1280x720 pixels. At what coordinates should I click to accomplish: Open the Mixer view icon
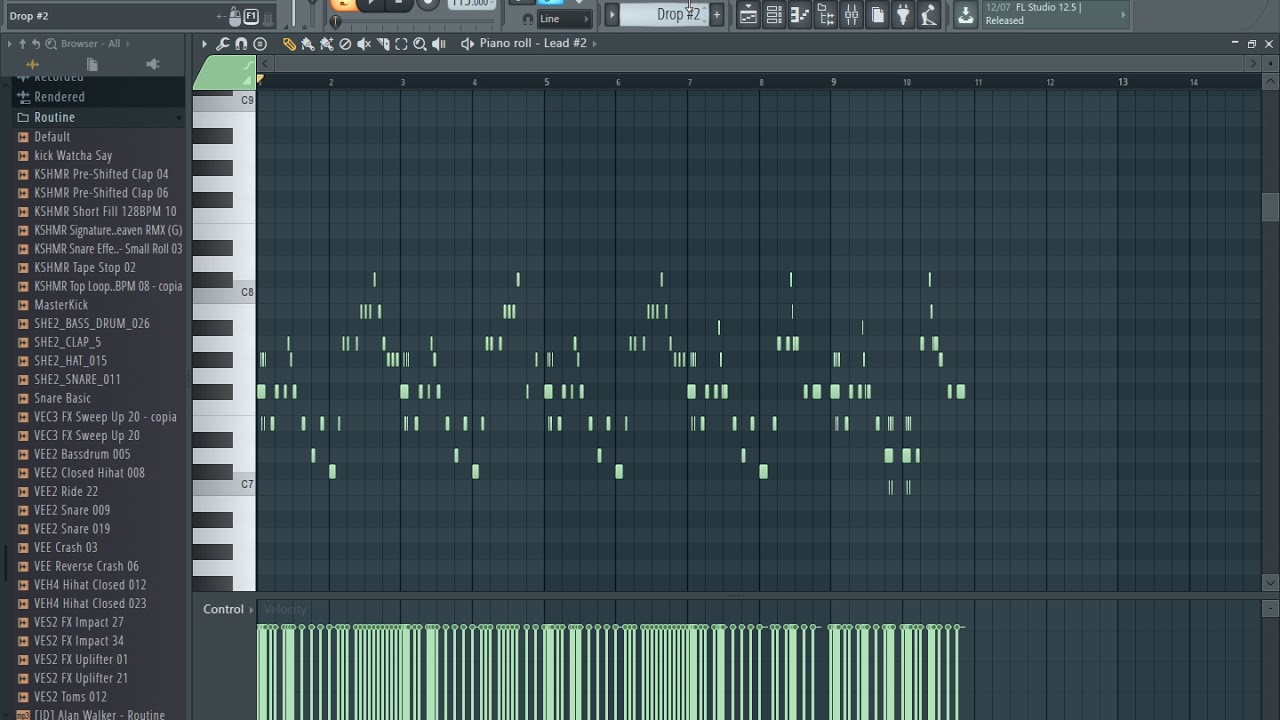tap(851, 15)
